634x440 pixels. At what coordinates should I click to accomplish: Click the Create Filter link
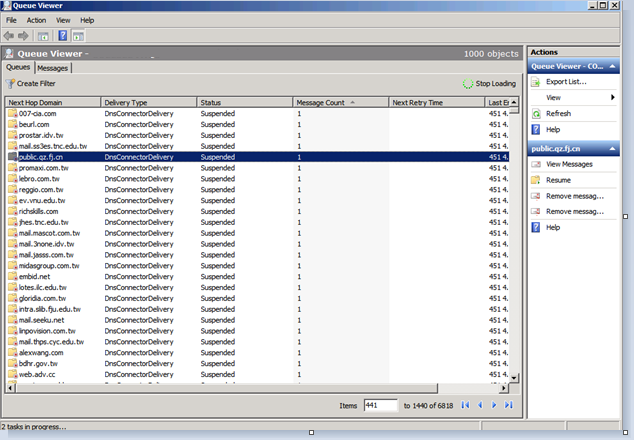(36, 84)
